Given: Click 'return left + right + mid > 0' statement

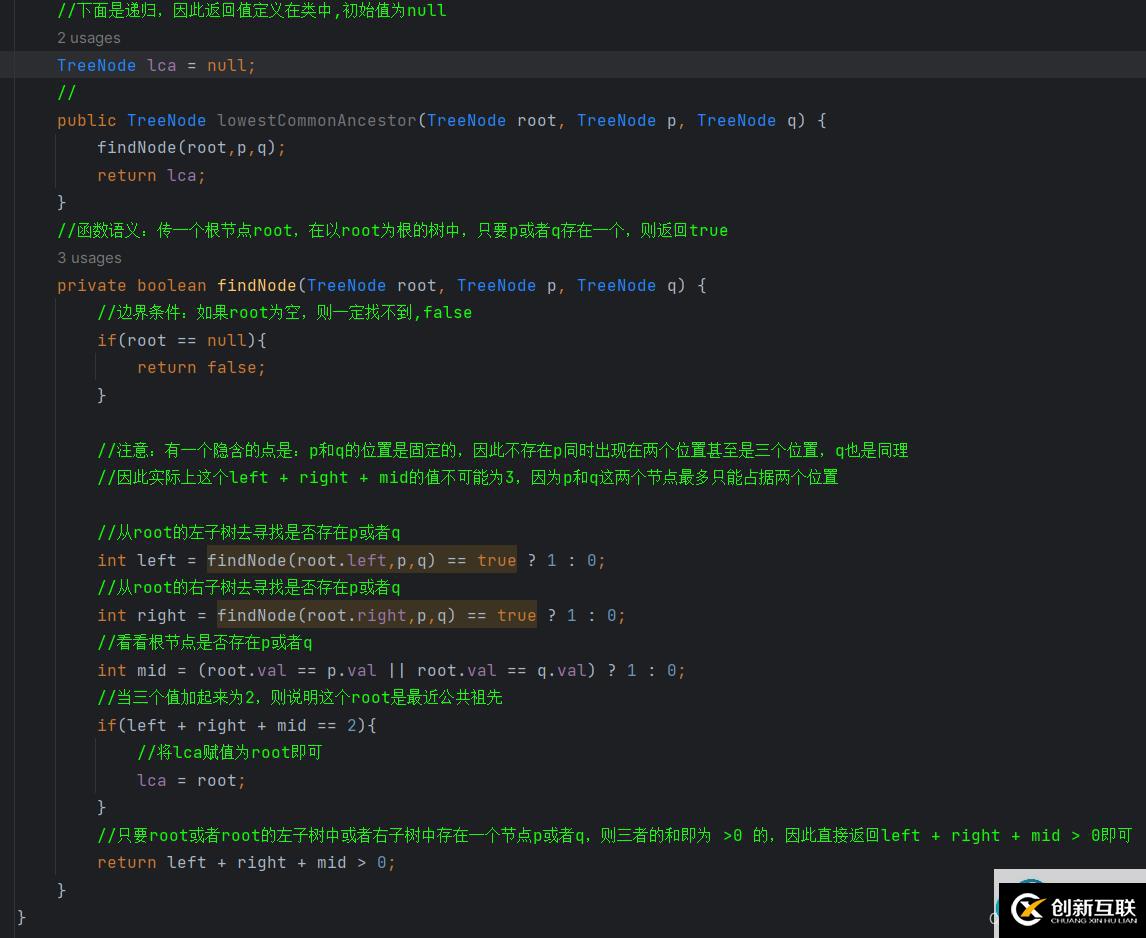Looking at the screenshot, I should tap(246, 862).
